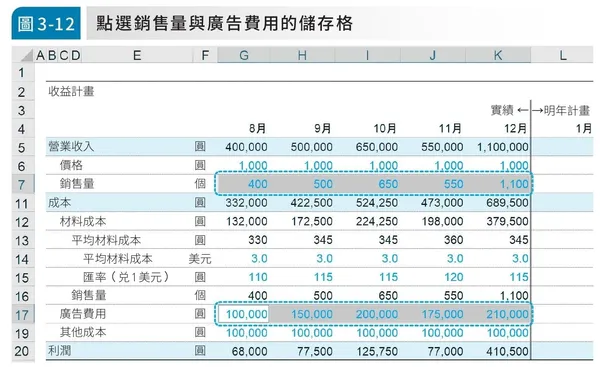
Task: Click the 172,500 material cost cell
Action: click(311, 222)
